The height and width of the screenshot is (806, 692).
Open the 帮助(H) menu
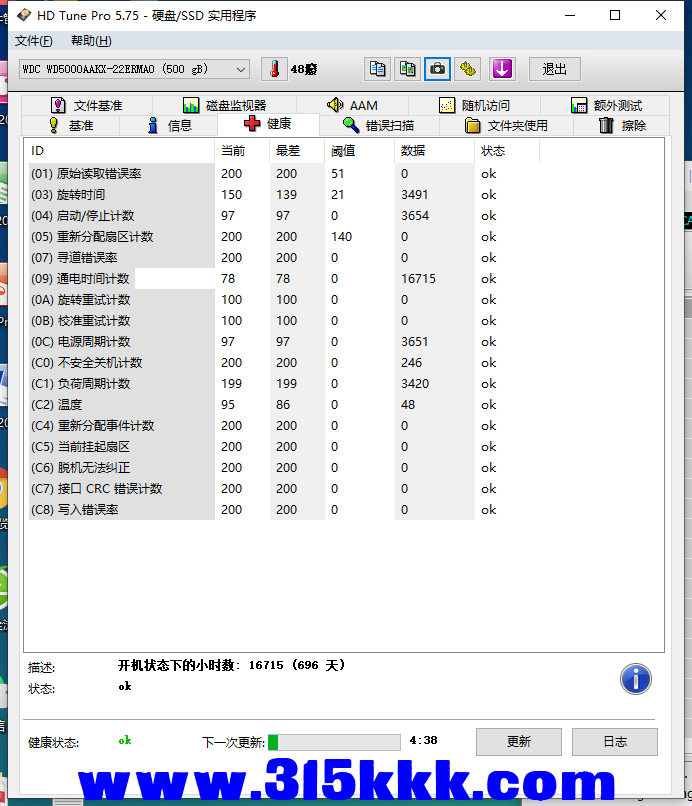91,41
